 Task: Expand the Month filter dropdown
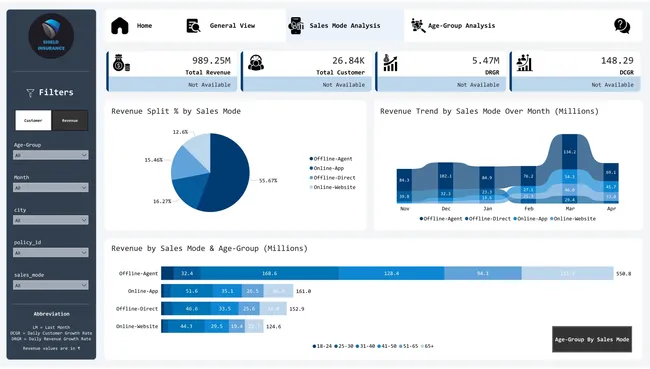[x=51, y=187]
